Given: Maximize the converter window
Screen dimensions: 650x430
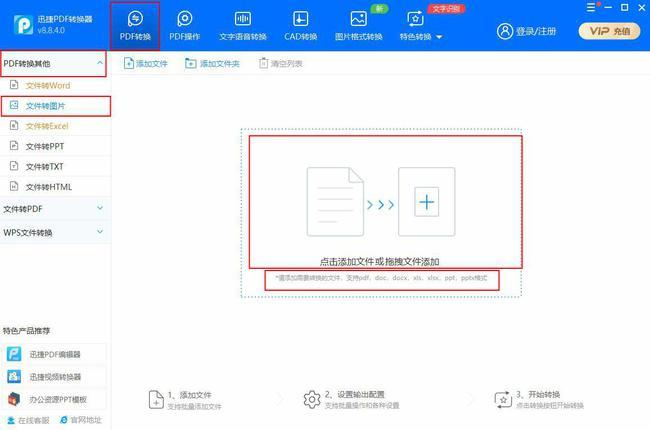Looking at the screenshot, I should pyautogui.click(x=625, y=7).
